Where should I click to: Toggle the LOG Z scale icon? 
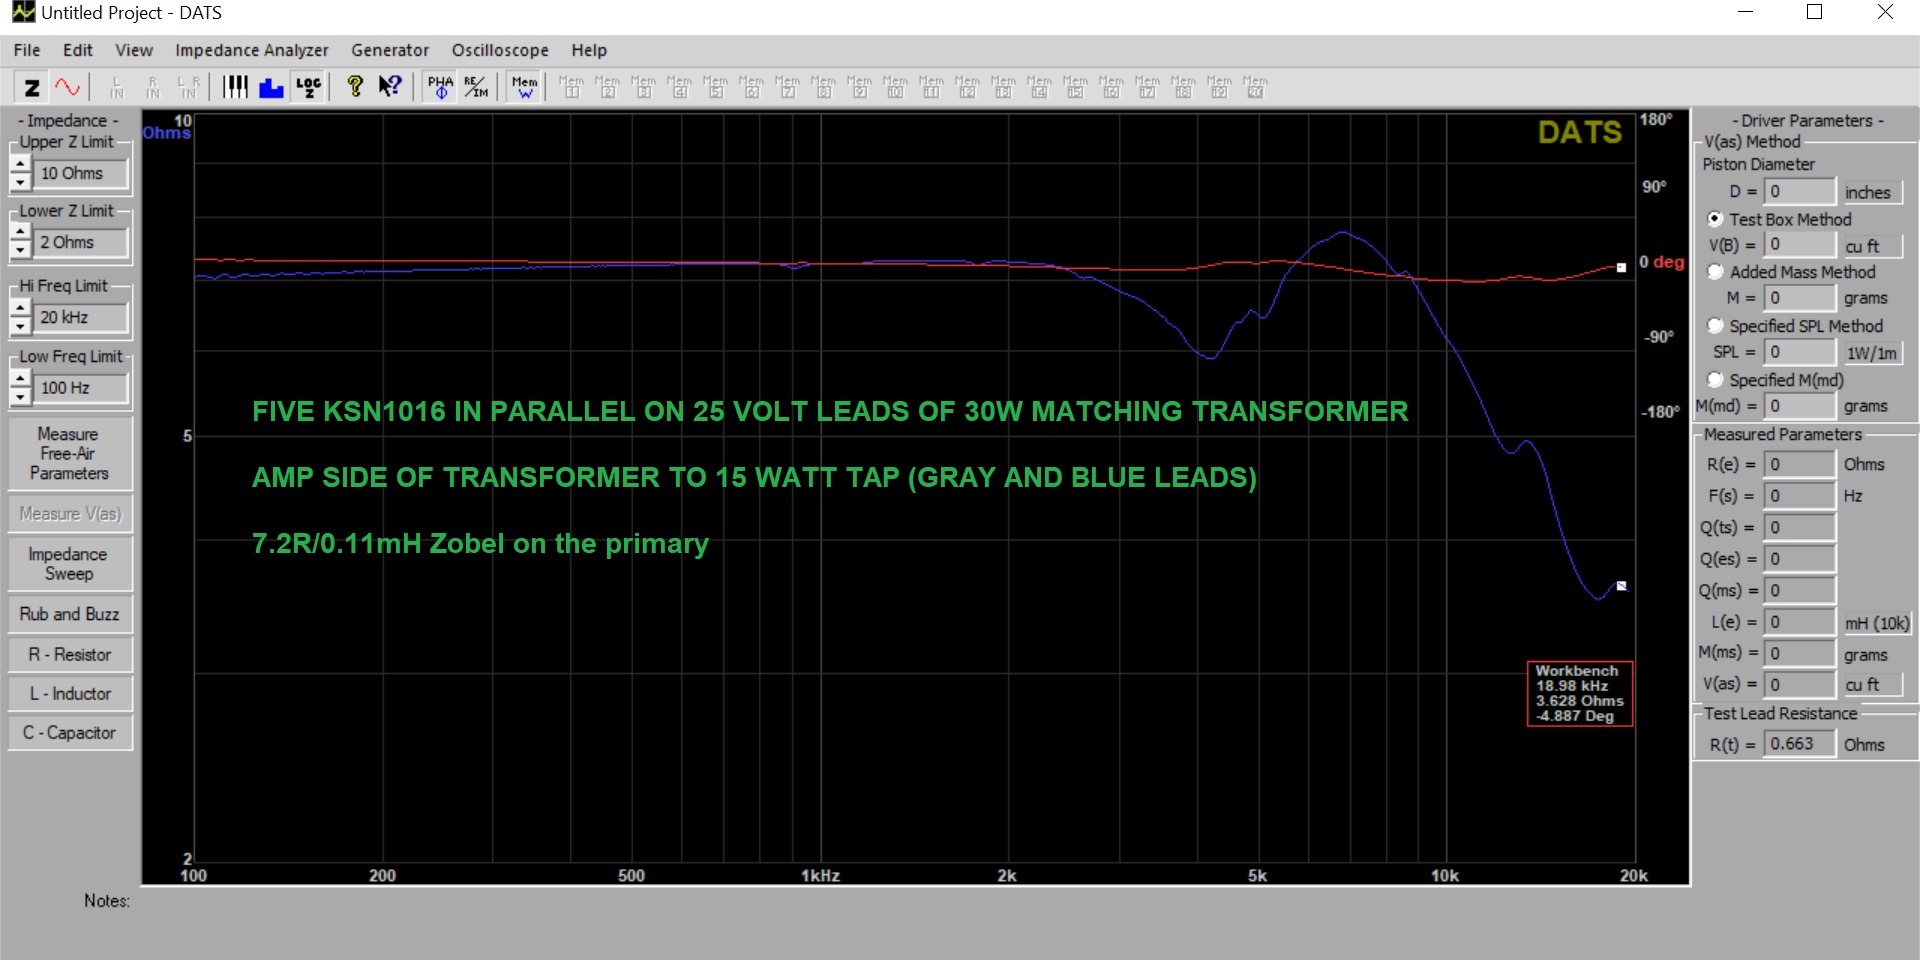click(x=308, y=87)
